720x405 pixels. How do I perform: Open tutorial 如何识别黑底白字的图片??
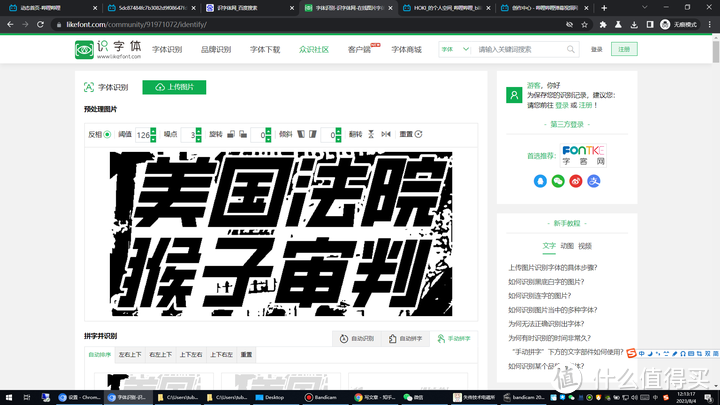tap(546, 282)
